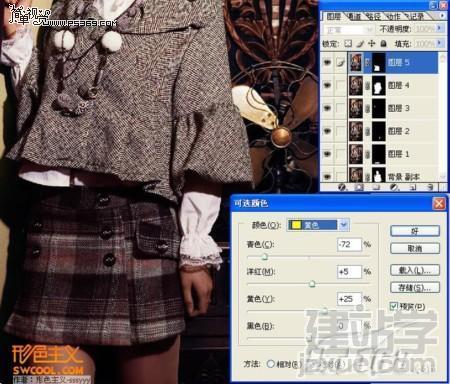Click the 好 OK button
Image resolution: width=450 pixels, height=384 pixels.
[415, 231]
